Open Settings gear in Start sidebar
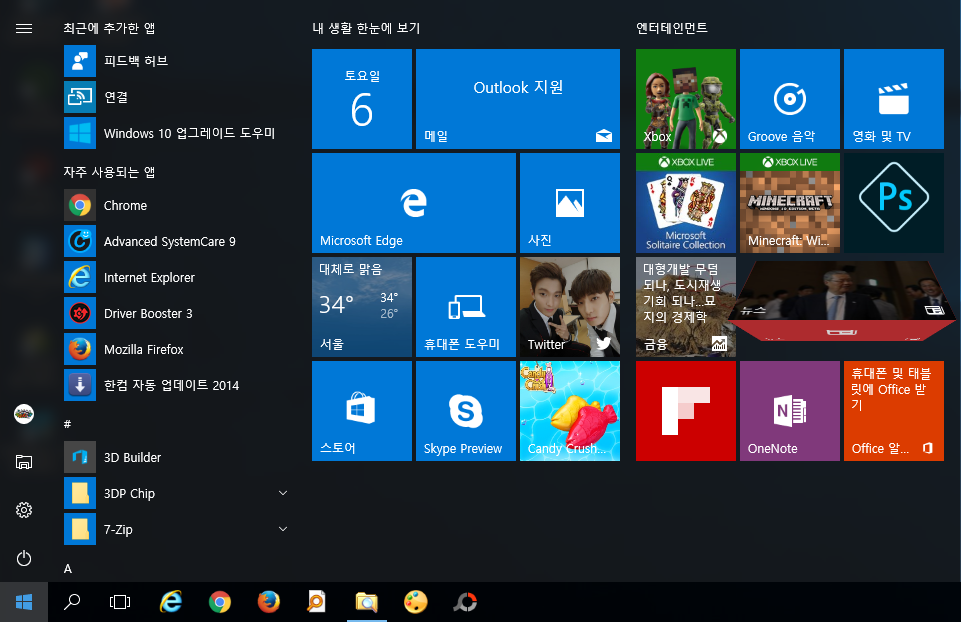This screenshot has width=961, height=622. coord(24,510)
